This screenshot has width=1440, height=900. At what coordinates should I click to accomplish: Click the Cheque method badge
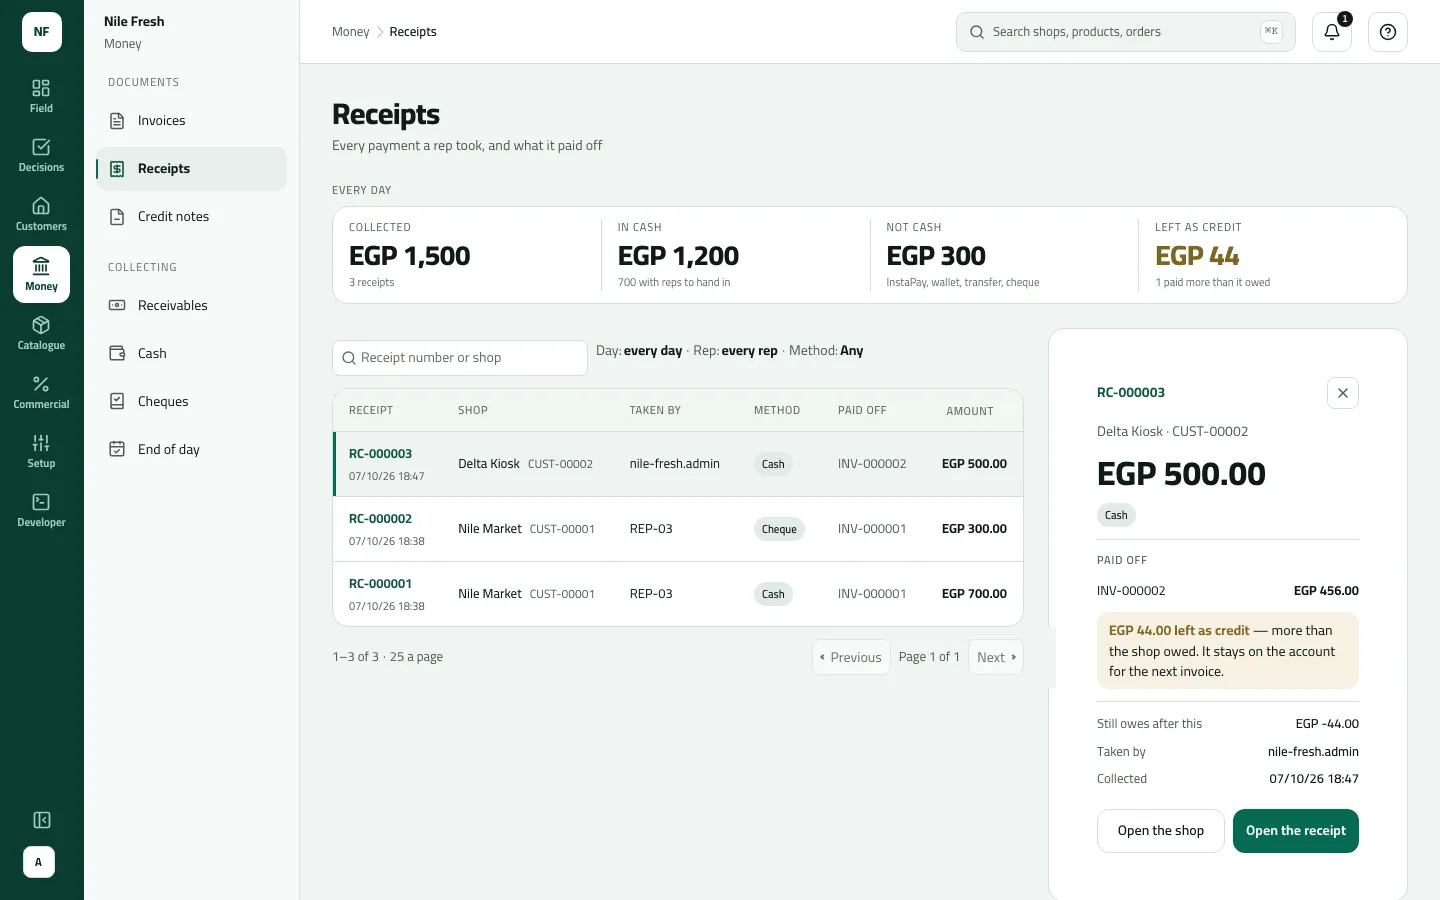pos(779,529)
